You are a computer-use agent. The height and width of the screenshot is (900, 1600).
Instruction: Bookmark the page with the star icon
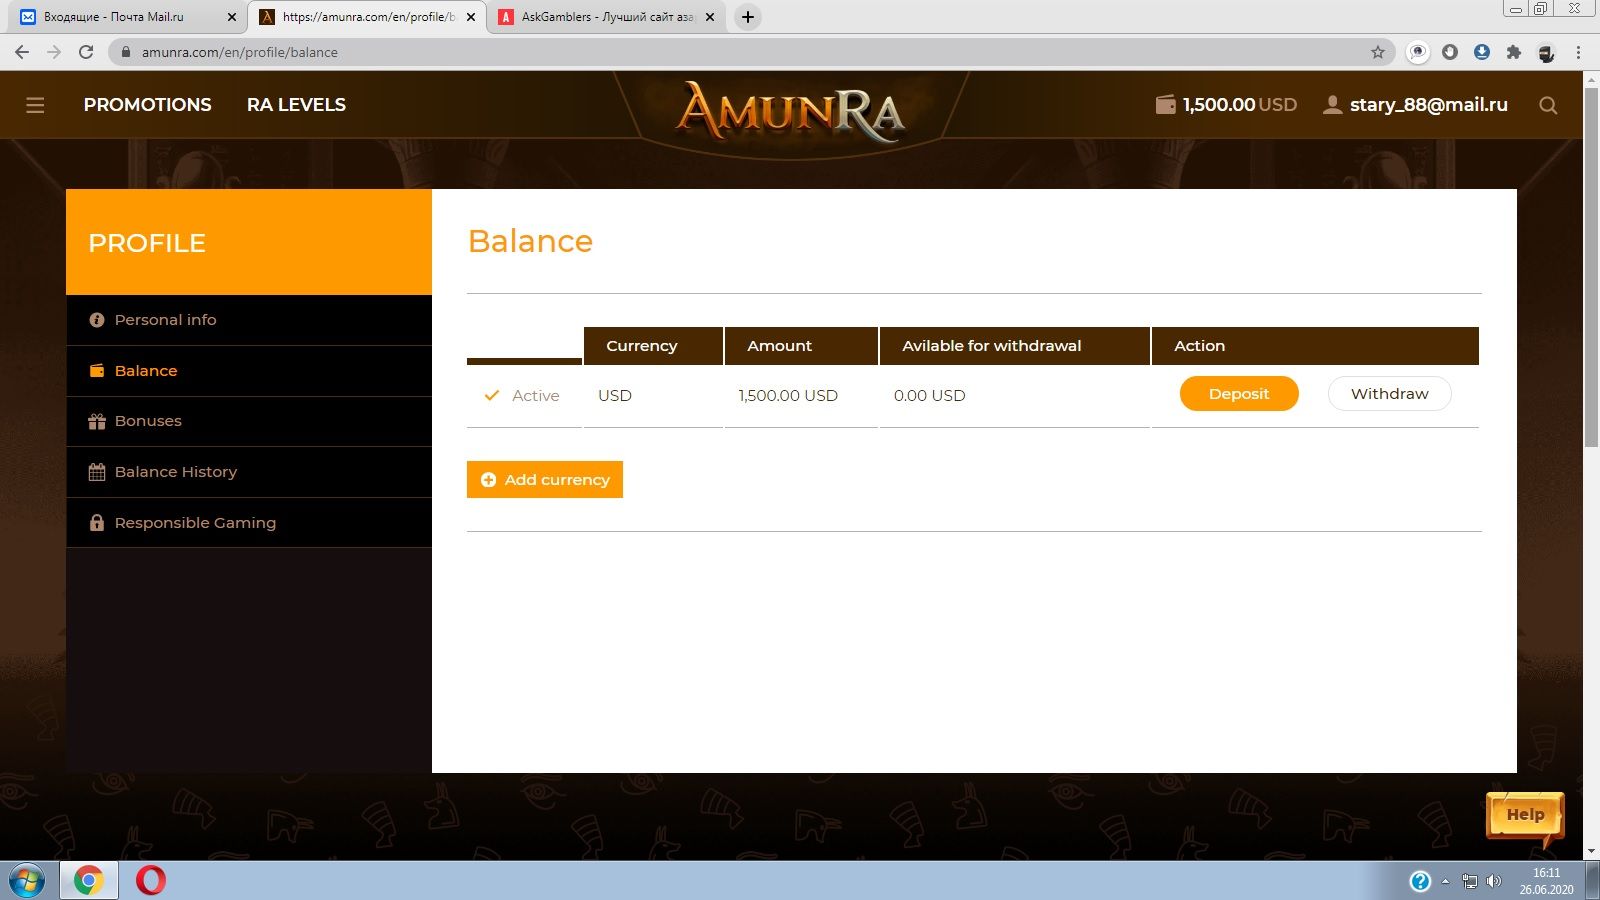[1378, 52]
